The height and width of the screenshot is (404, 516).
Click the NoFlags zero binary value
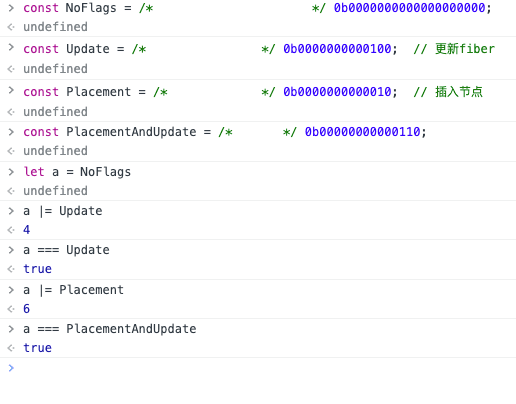pyautogui.click(x=409, y=8)
